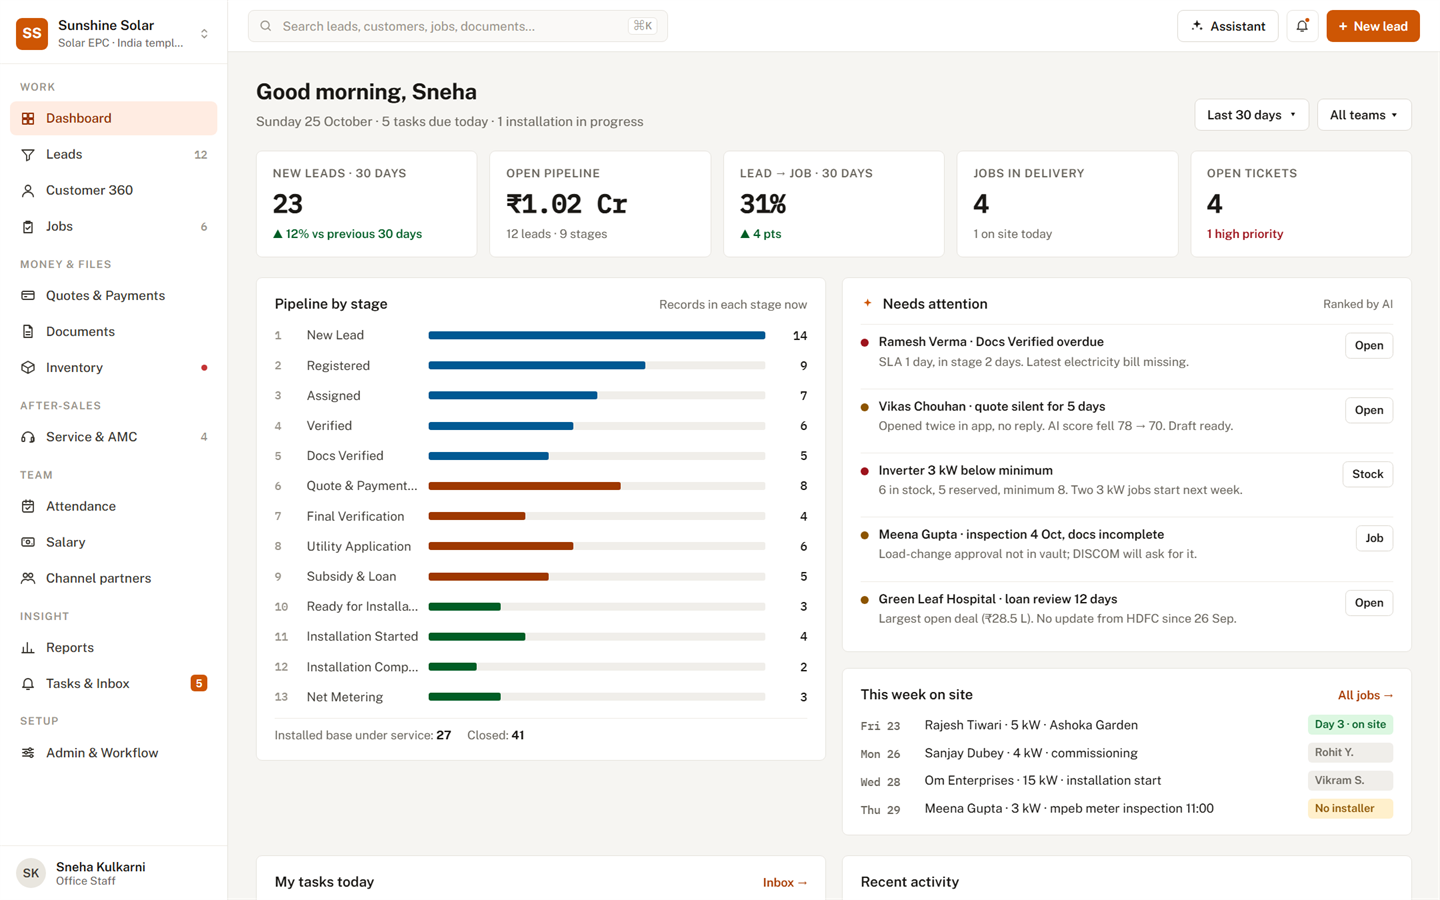Open the Dashboard grid icon

coord(28,118)
